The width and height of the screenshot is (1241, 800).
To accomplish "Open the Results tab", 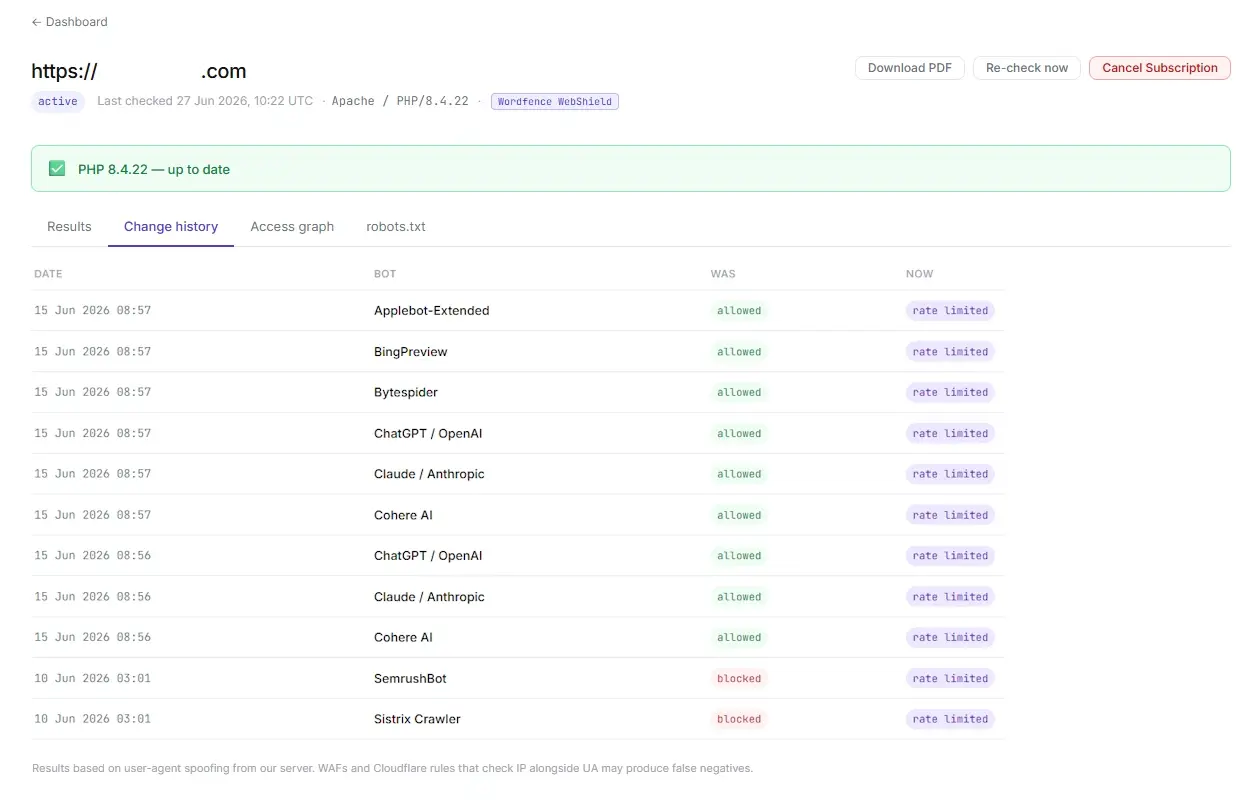I will coord(69,227).
